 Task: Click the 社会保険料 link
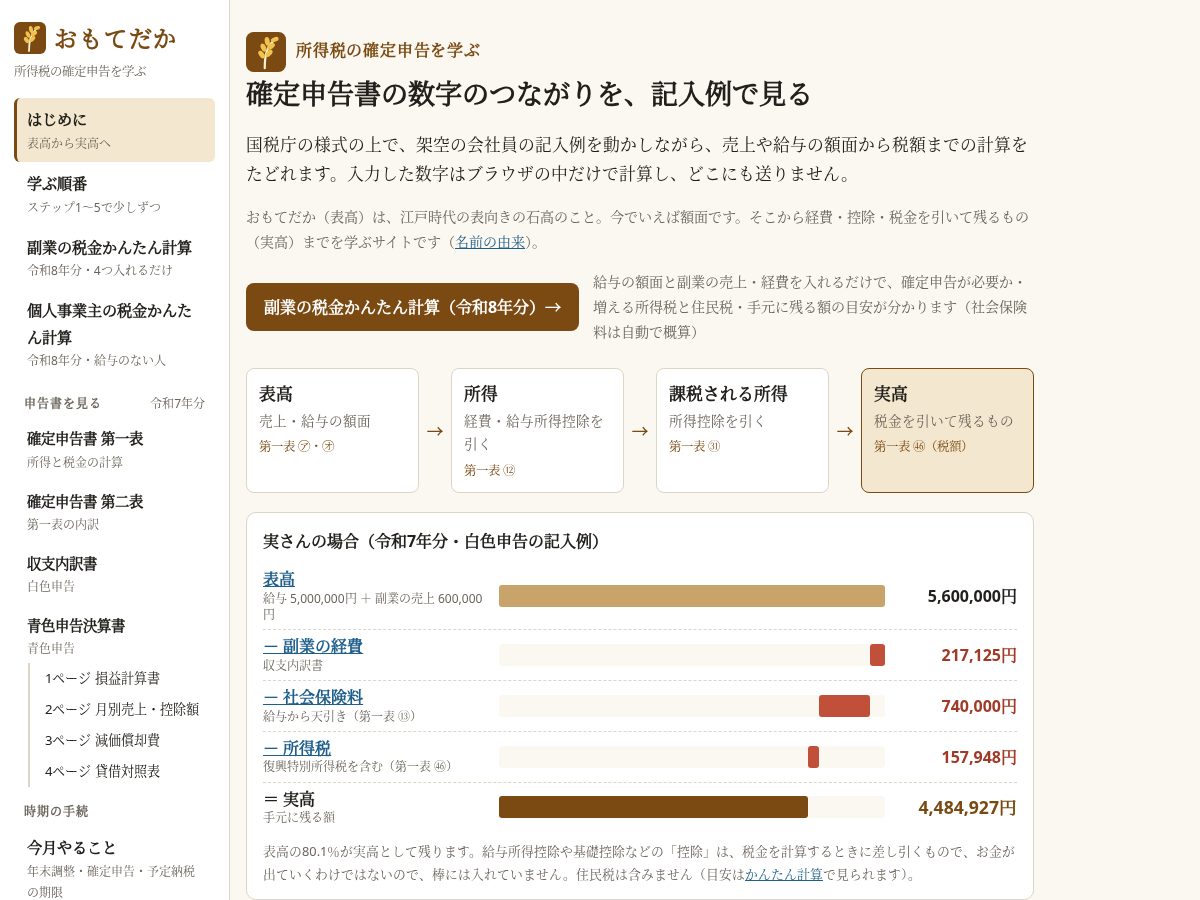click(313, 697)
